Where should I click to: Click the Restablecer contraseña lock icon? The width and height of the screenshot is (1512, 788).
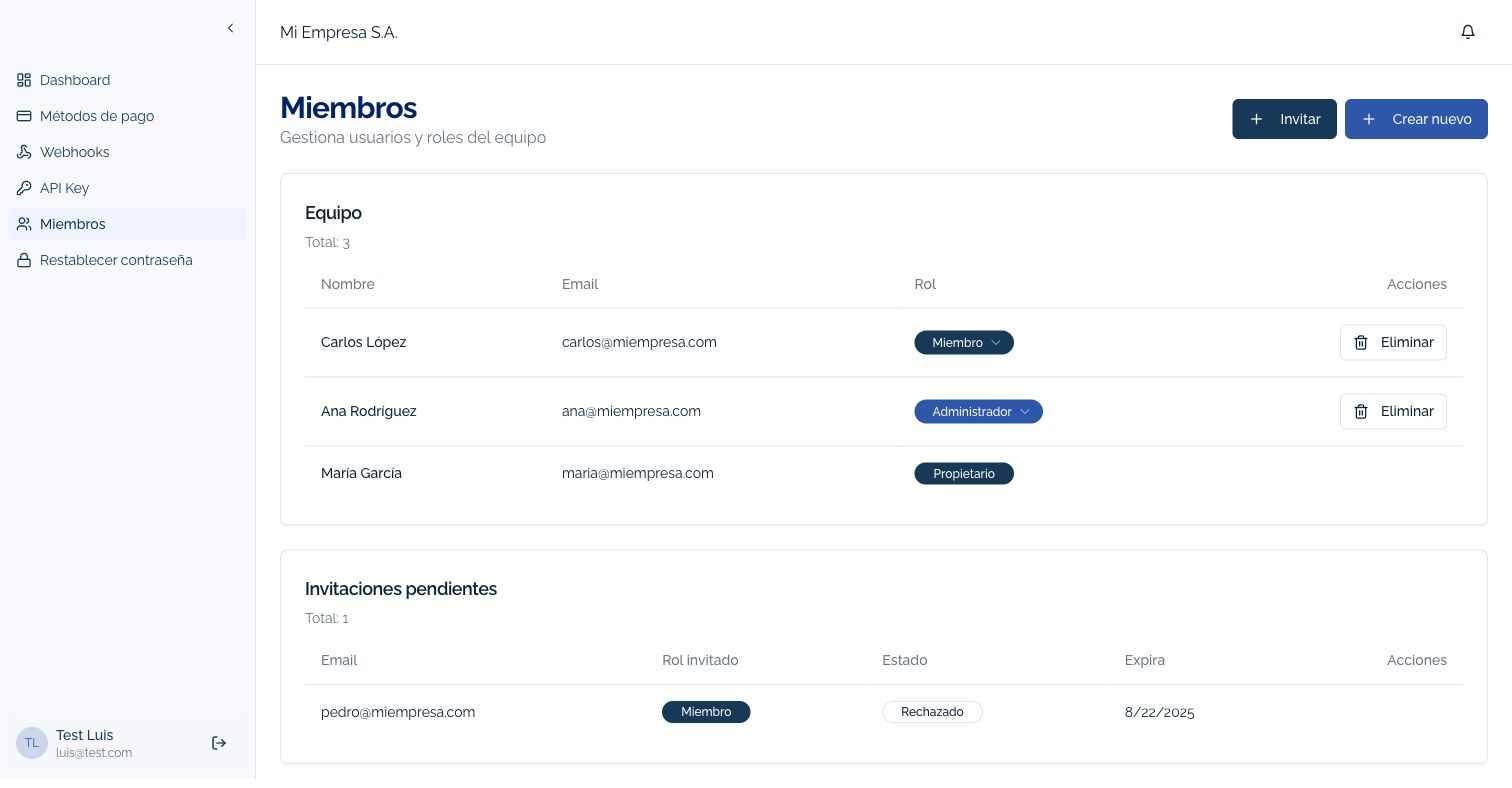click(x=23, y=260)
